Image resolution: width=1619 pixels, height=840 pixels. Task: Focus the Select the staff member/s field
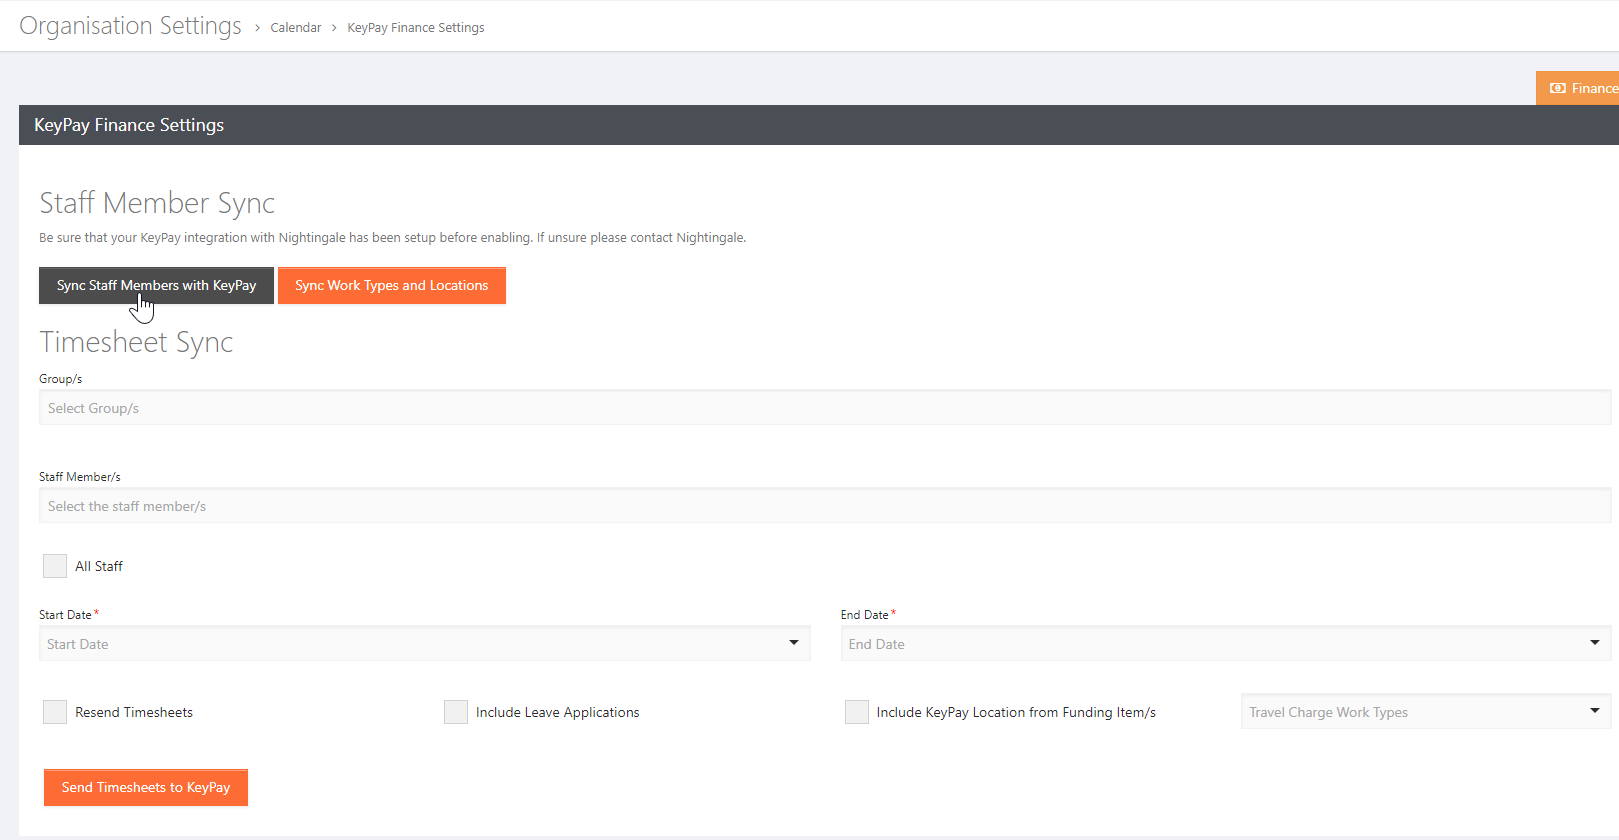(x=825, y=506)
